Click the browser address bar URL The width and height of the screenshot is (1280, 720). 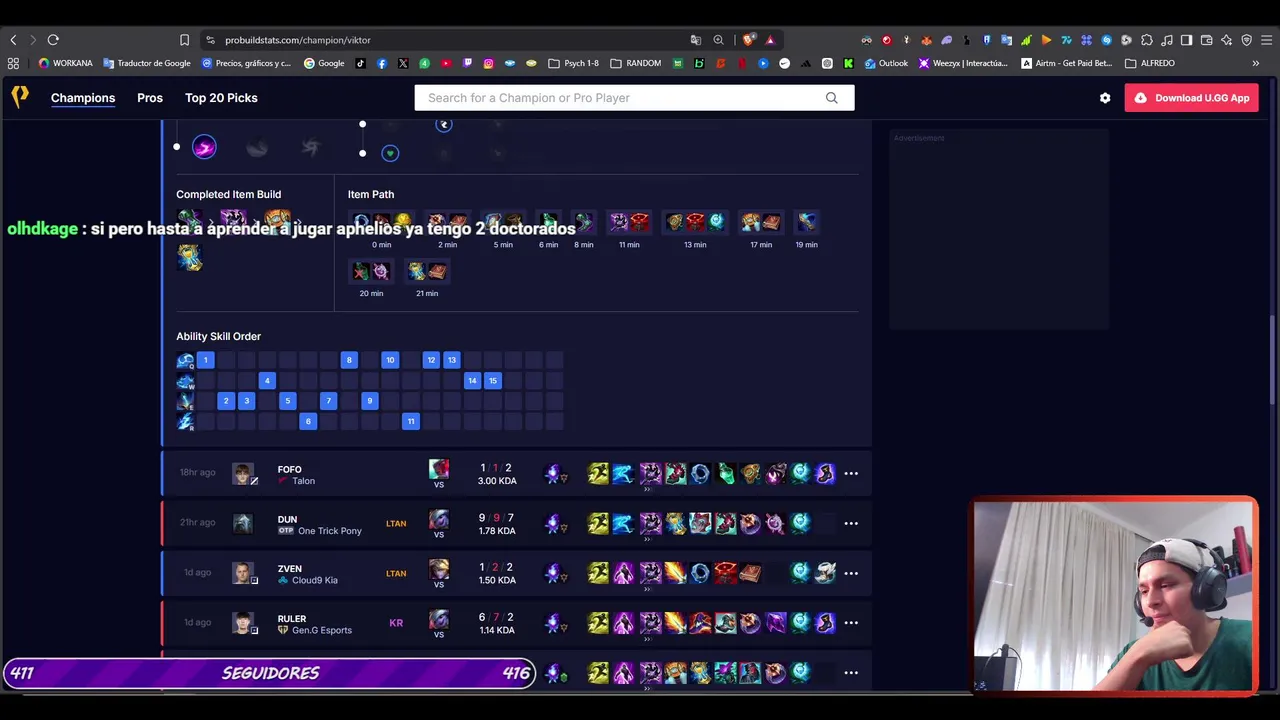(x=298, y=40)
